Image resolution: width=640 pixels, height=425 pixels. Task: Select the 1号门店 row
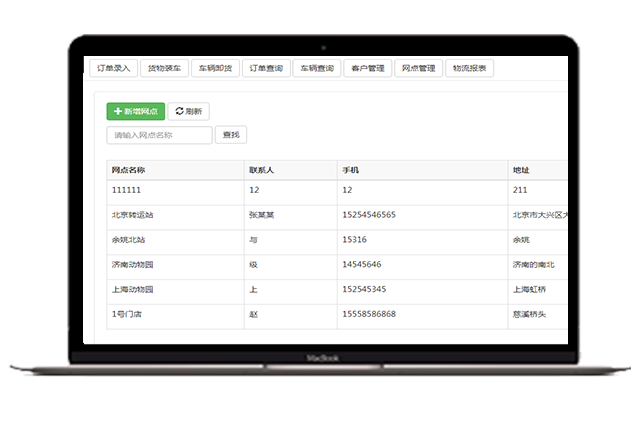[126, 315]
